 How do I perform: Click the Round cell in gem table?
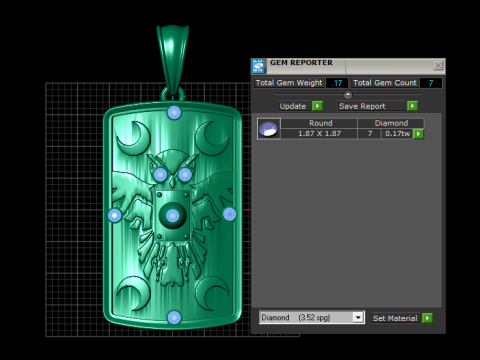pyautogui.click(x=319, y=123)
